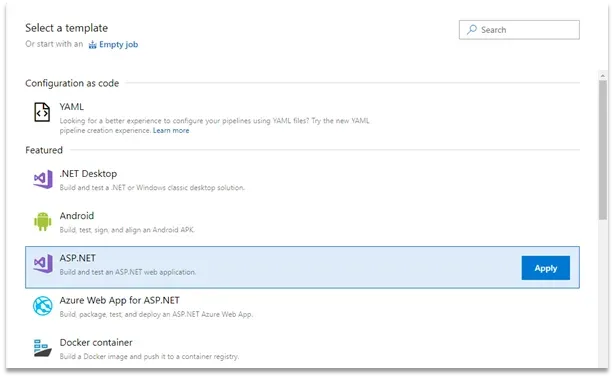The height and width of the screenshot is (378, 614).
Task: Select Azure Web App for ASP.NET title
Action: pyautogui.click(x=119, y=300)
